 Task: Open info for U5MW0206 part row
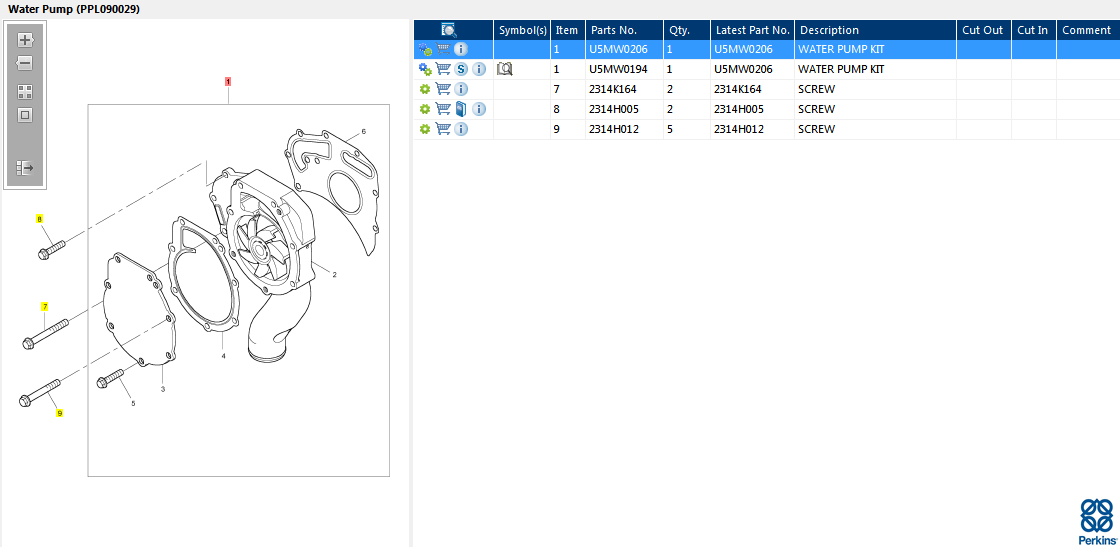click(461, 49)
